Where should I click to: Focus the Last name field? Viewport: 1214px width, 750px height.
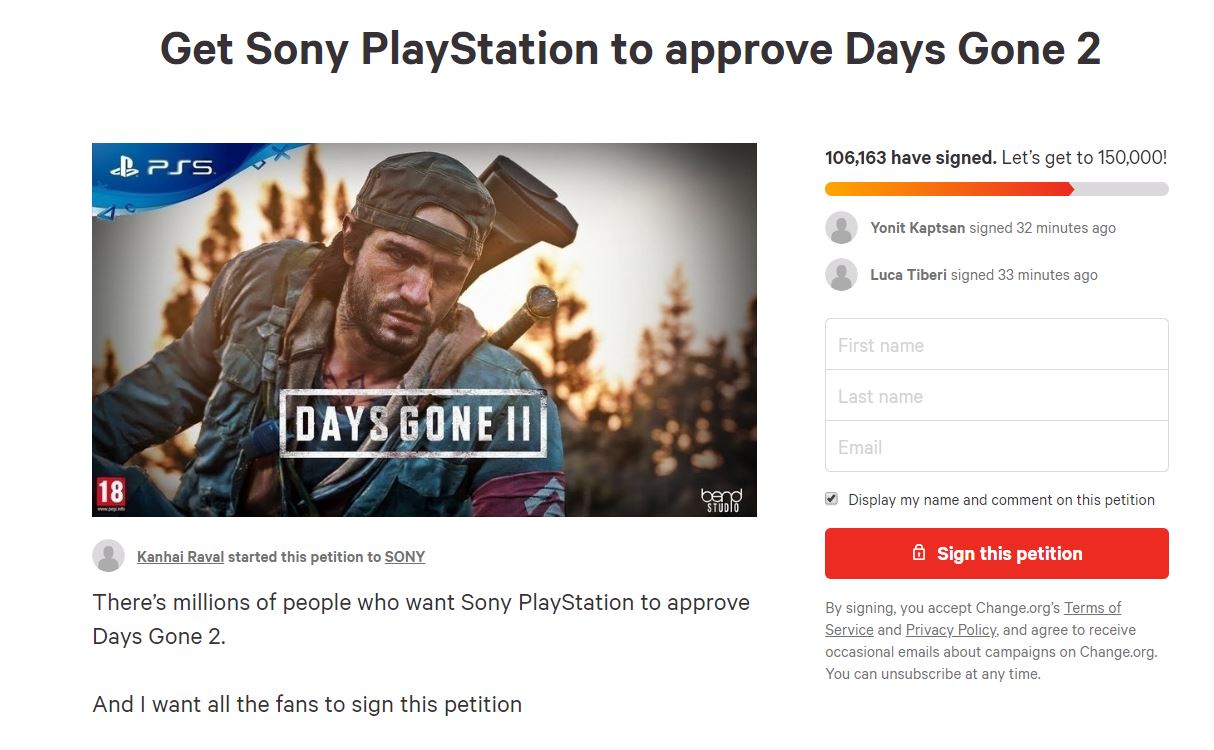coord(996,396)
